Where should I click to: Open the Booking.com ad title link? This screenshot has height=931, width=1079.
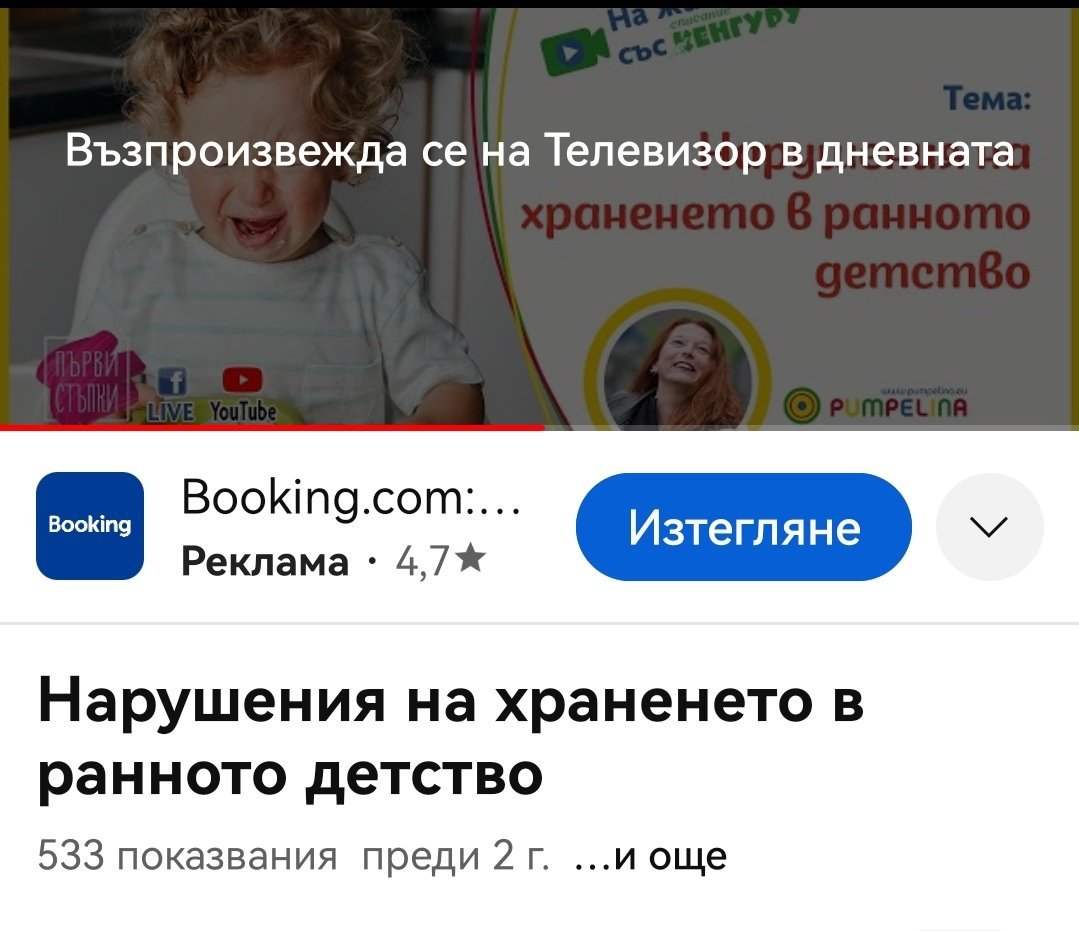[x=351, y=497]
